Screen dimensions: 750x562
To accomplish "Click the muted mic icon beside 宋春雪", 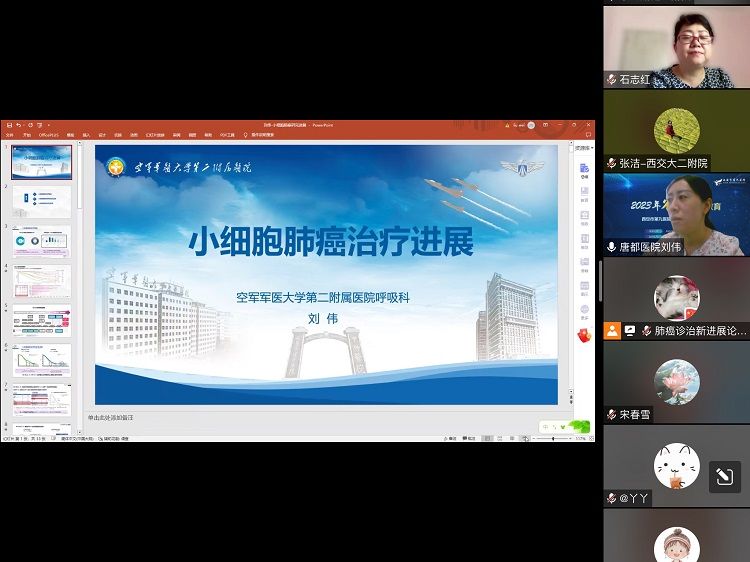I will point(611,414).
